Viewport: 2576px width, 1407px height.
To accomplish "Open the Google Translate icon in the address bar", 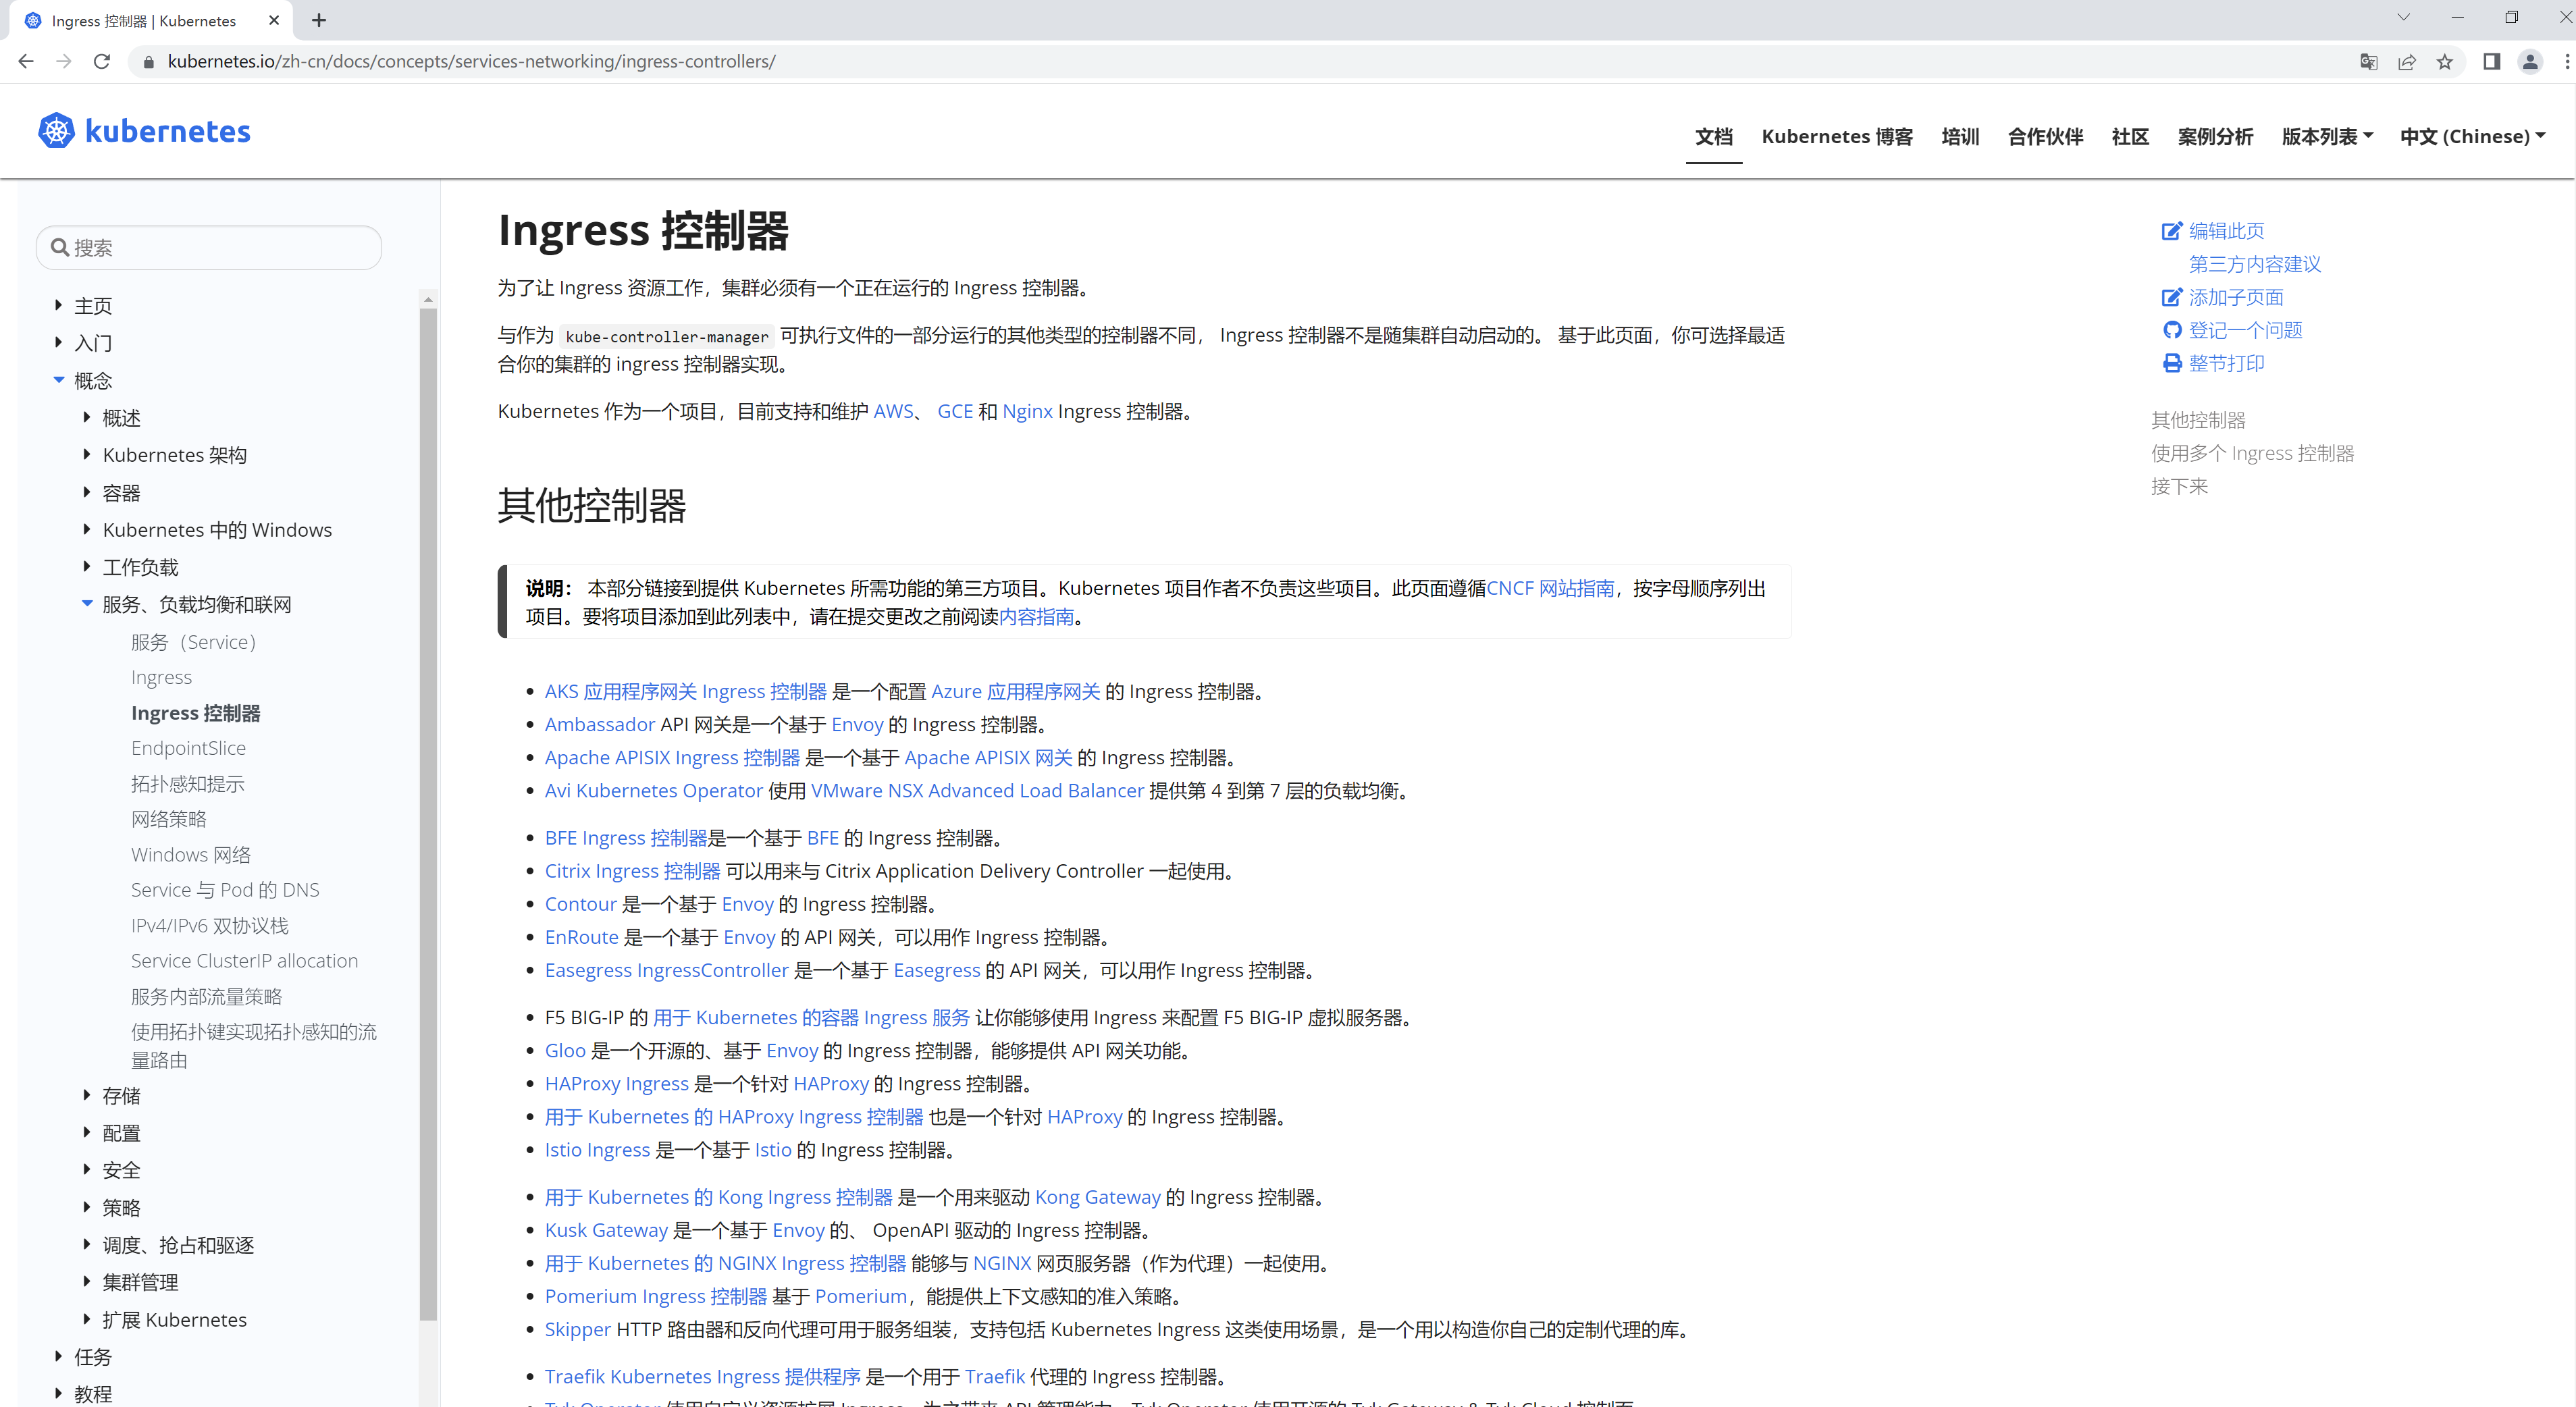I will [2368, 62].
